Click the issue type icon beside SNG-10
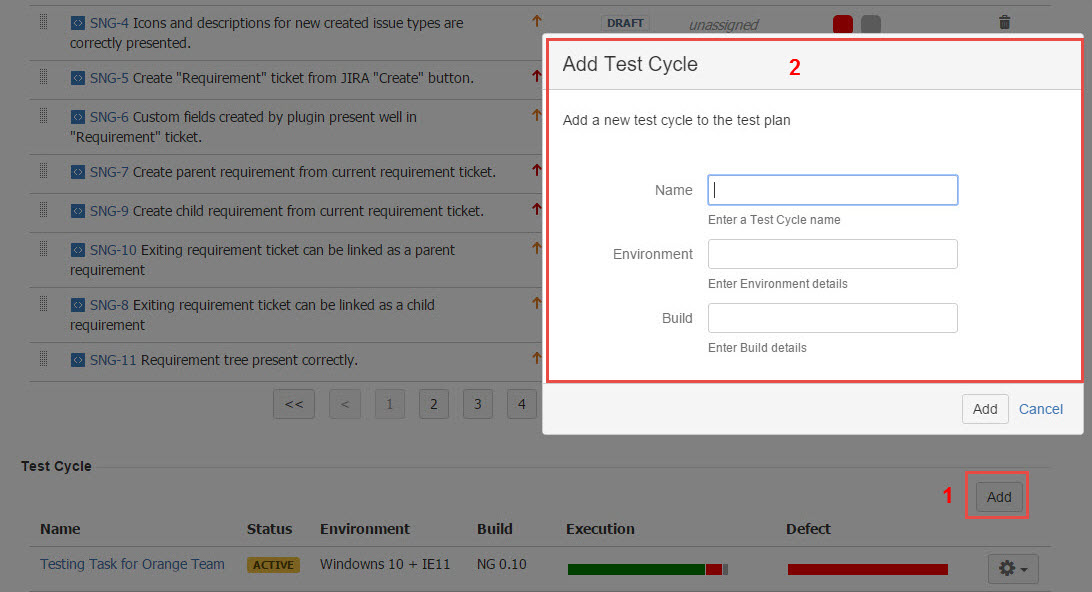Screen dimensions: 1092x592 [x=78, y=250]
